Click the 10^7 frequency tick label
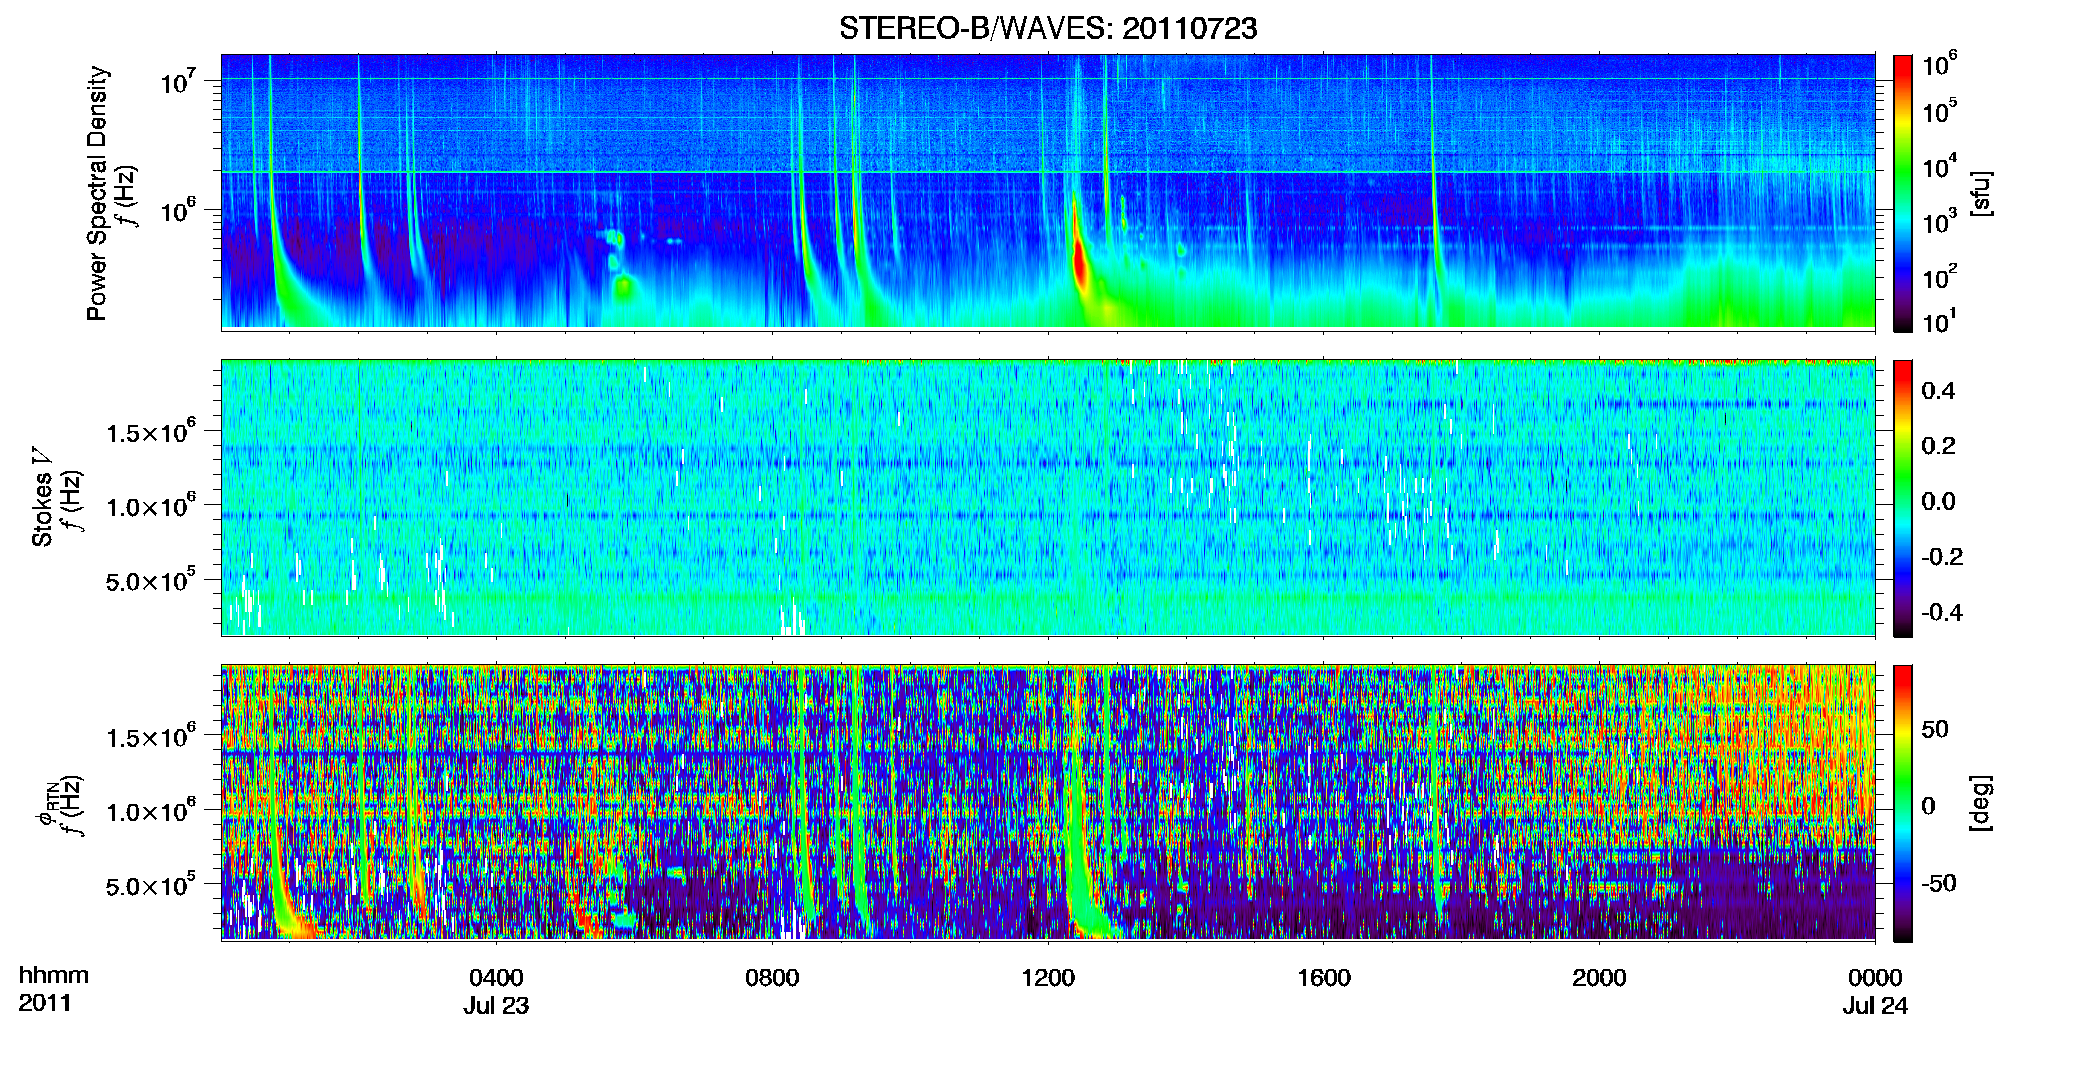This screenshot has width=2096, height=1080. click(x=178, y=81)
